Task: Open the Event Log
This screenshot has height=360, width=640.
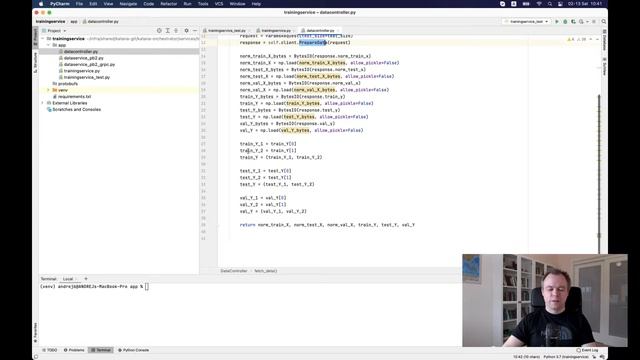Action: (587, 350)
